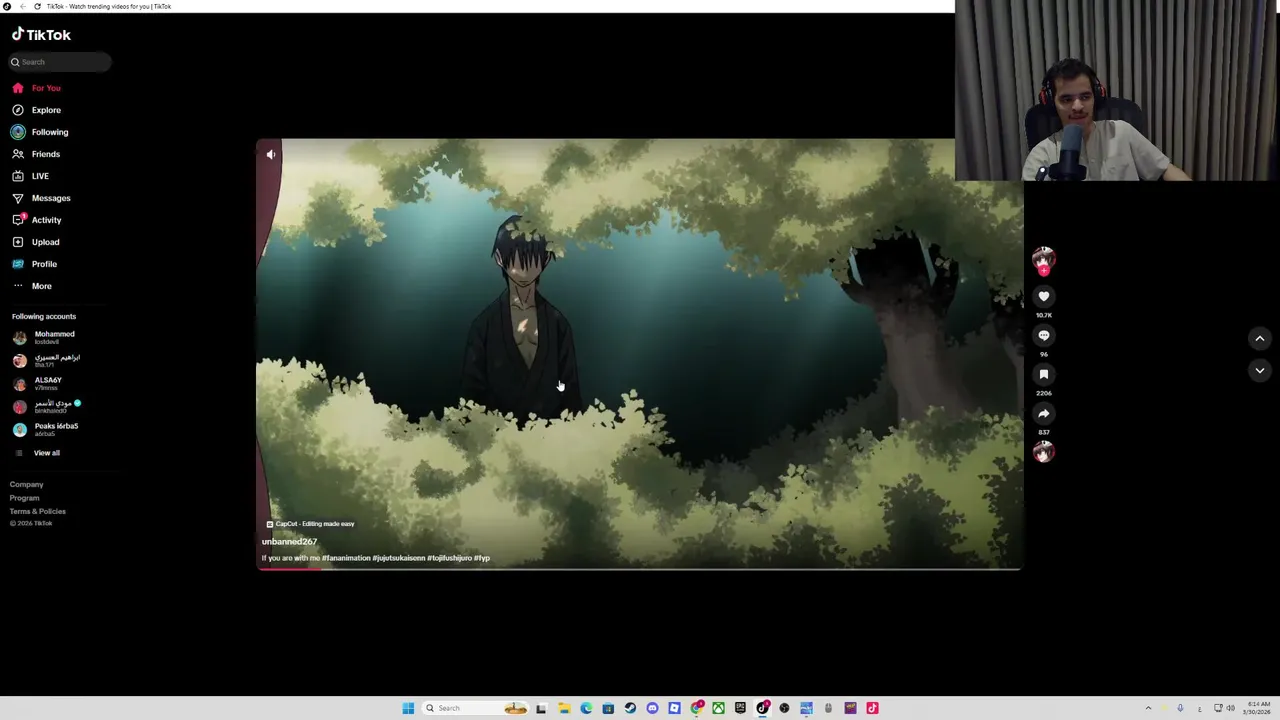The width and height of the screenshot is (1280, 720).
Task: Open the Xbox app on taskbar
Action: (x=718, y=708)
